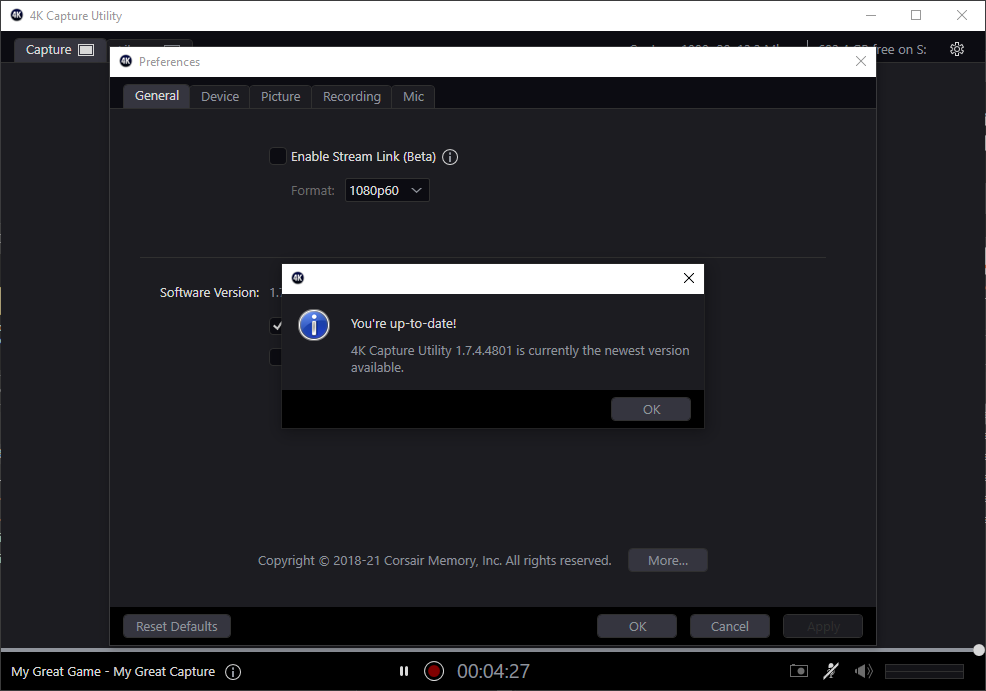Mute the speaker volume icon

pos(863,671)
